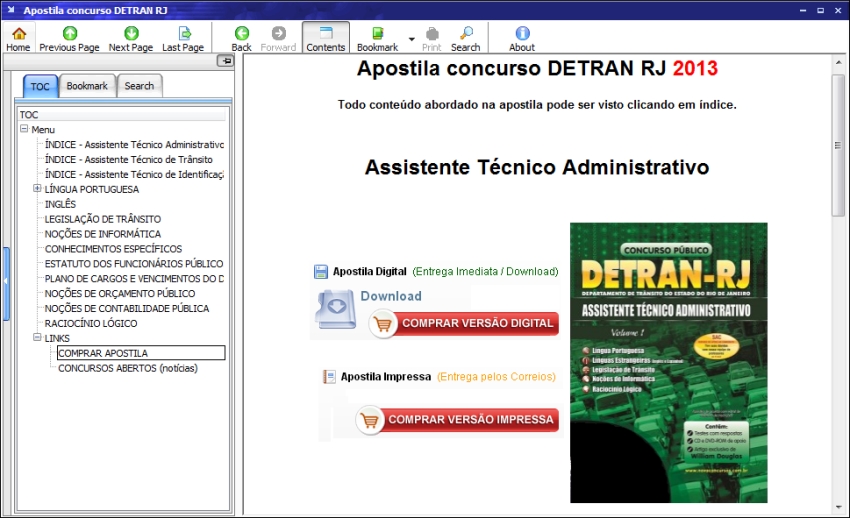Screen dimensions: 850x518
Task: Collapse the Menu tree node
Action: [x=24, y=129]
